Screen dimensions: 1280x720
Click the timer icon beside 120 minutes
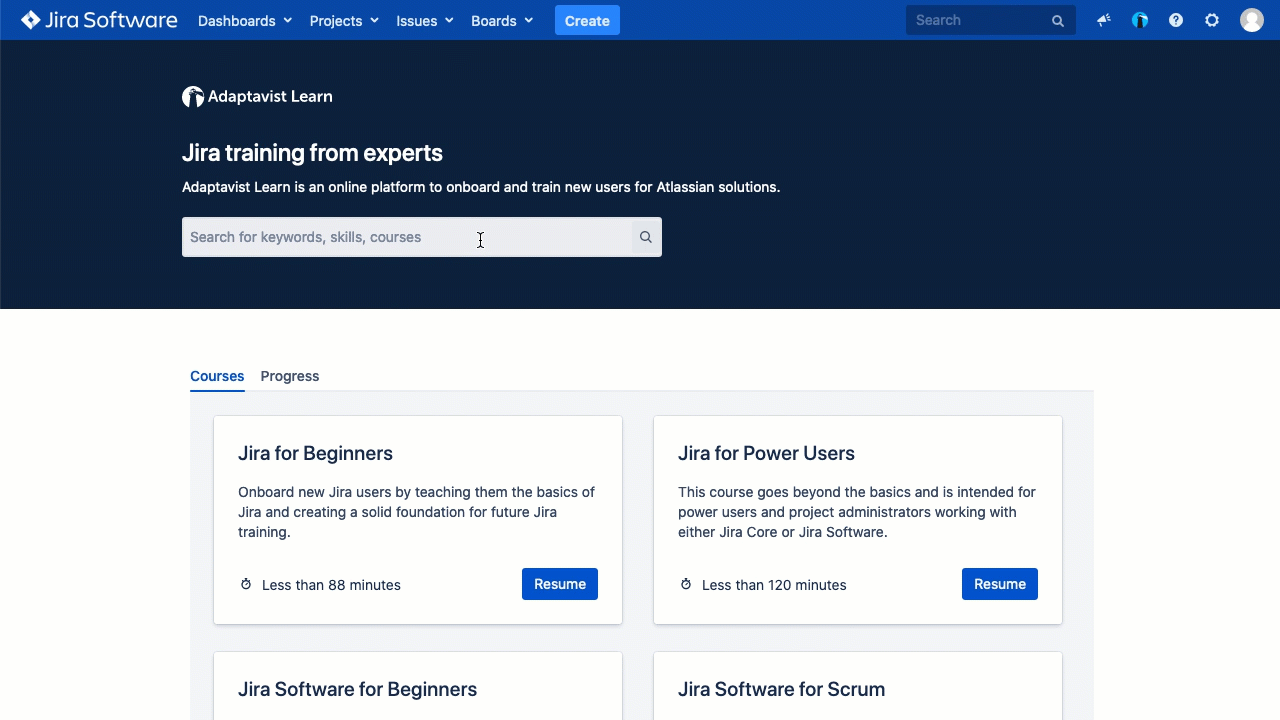click(x=686, y=584)
